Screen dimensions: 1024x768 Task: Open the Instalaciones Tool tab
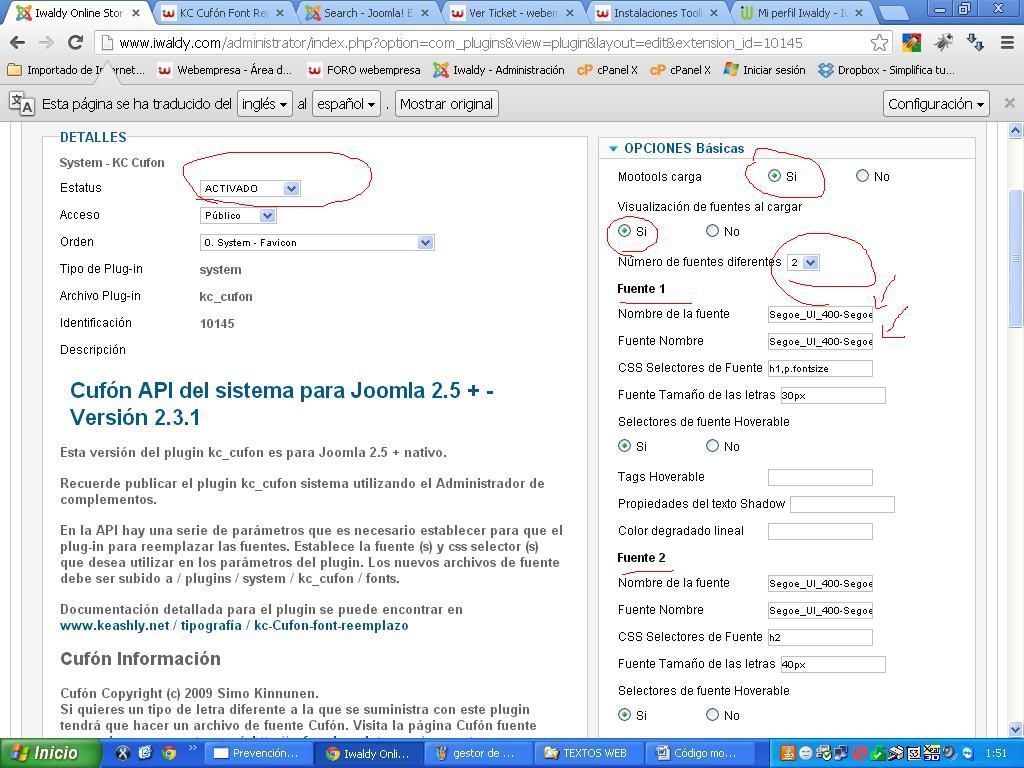point(658,13)
